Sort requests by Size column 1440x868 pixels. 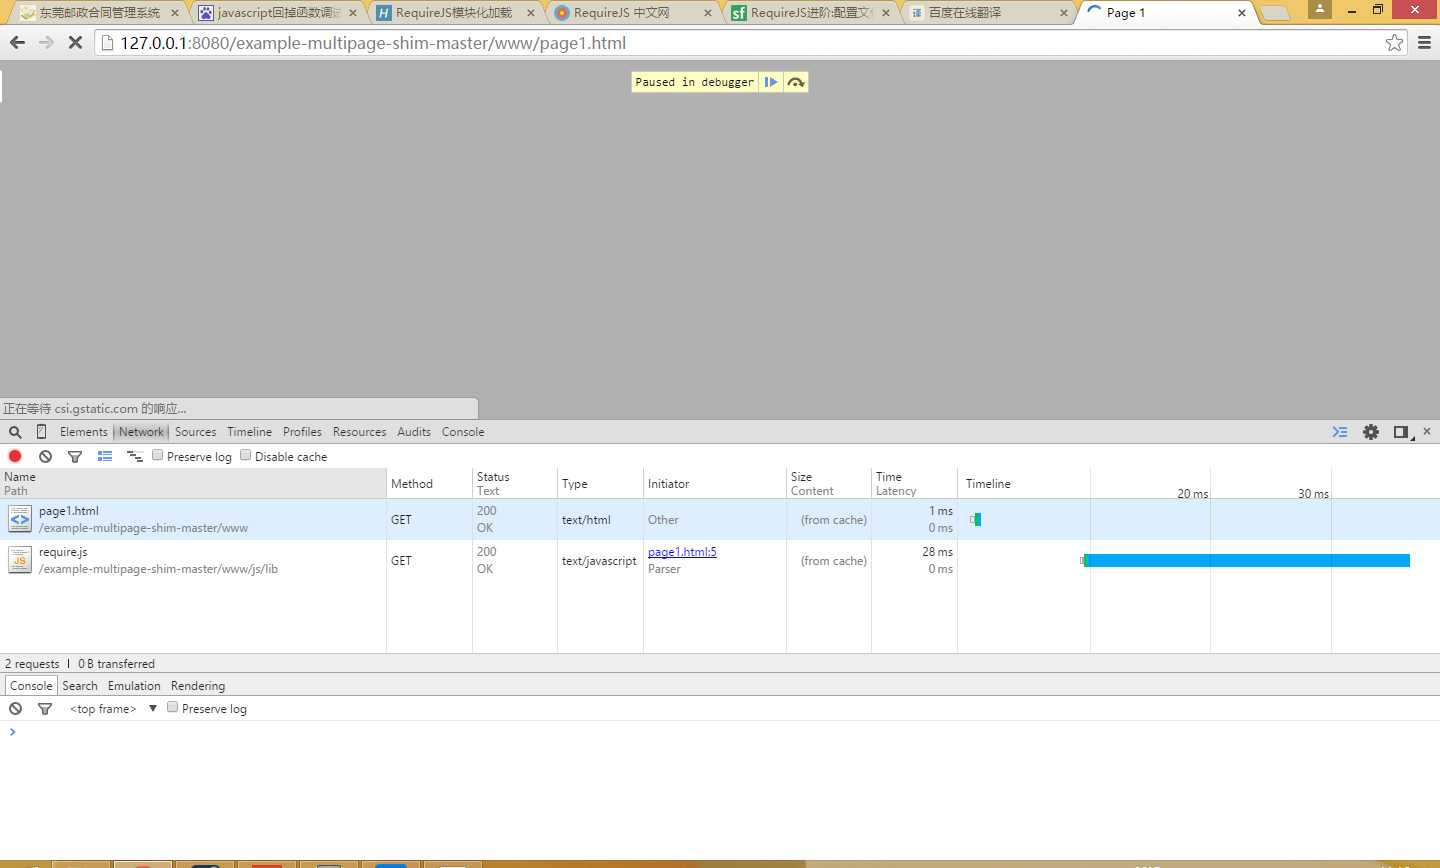click(x=829, y=484)
